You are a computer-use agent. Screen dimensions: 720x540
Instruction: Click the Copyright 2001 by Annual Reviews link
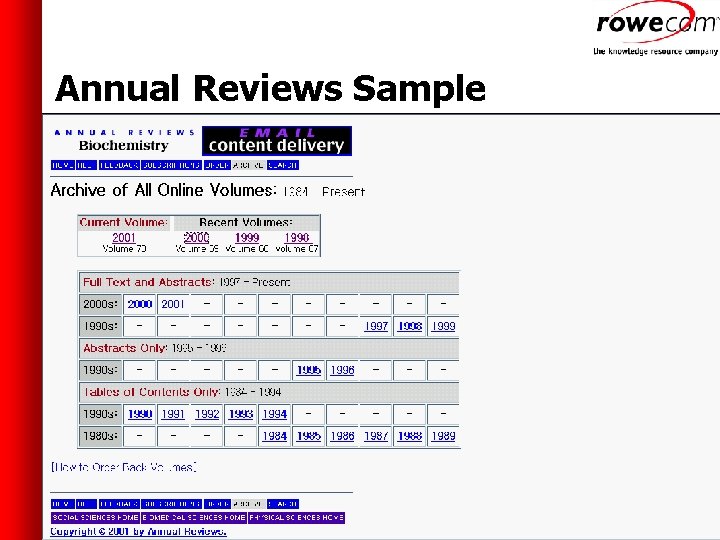click(x=138, y=532)
